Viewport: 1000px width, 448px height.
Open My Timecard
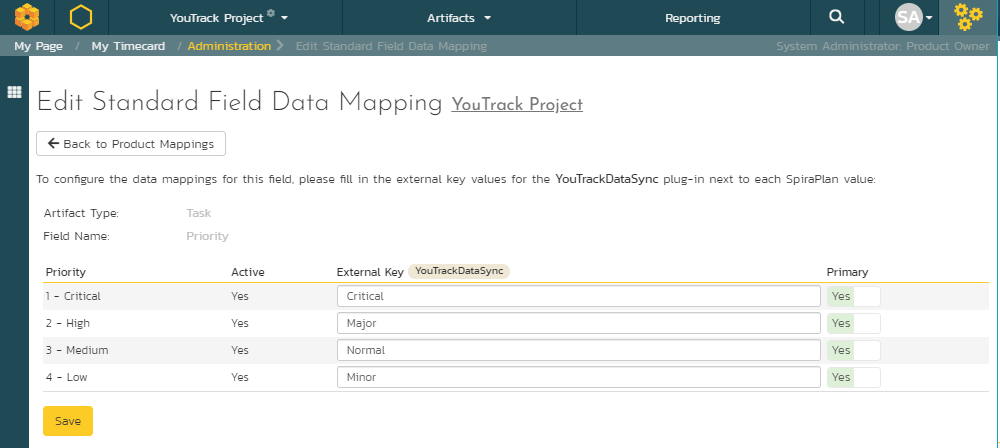128,46
